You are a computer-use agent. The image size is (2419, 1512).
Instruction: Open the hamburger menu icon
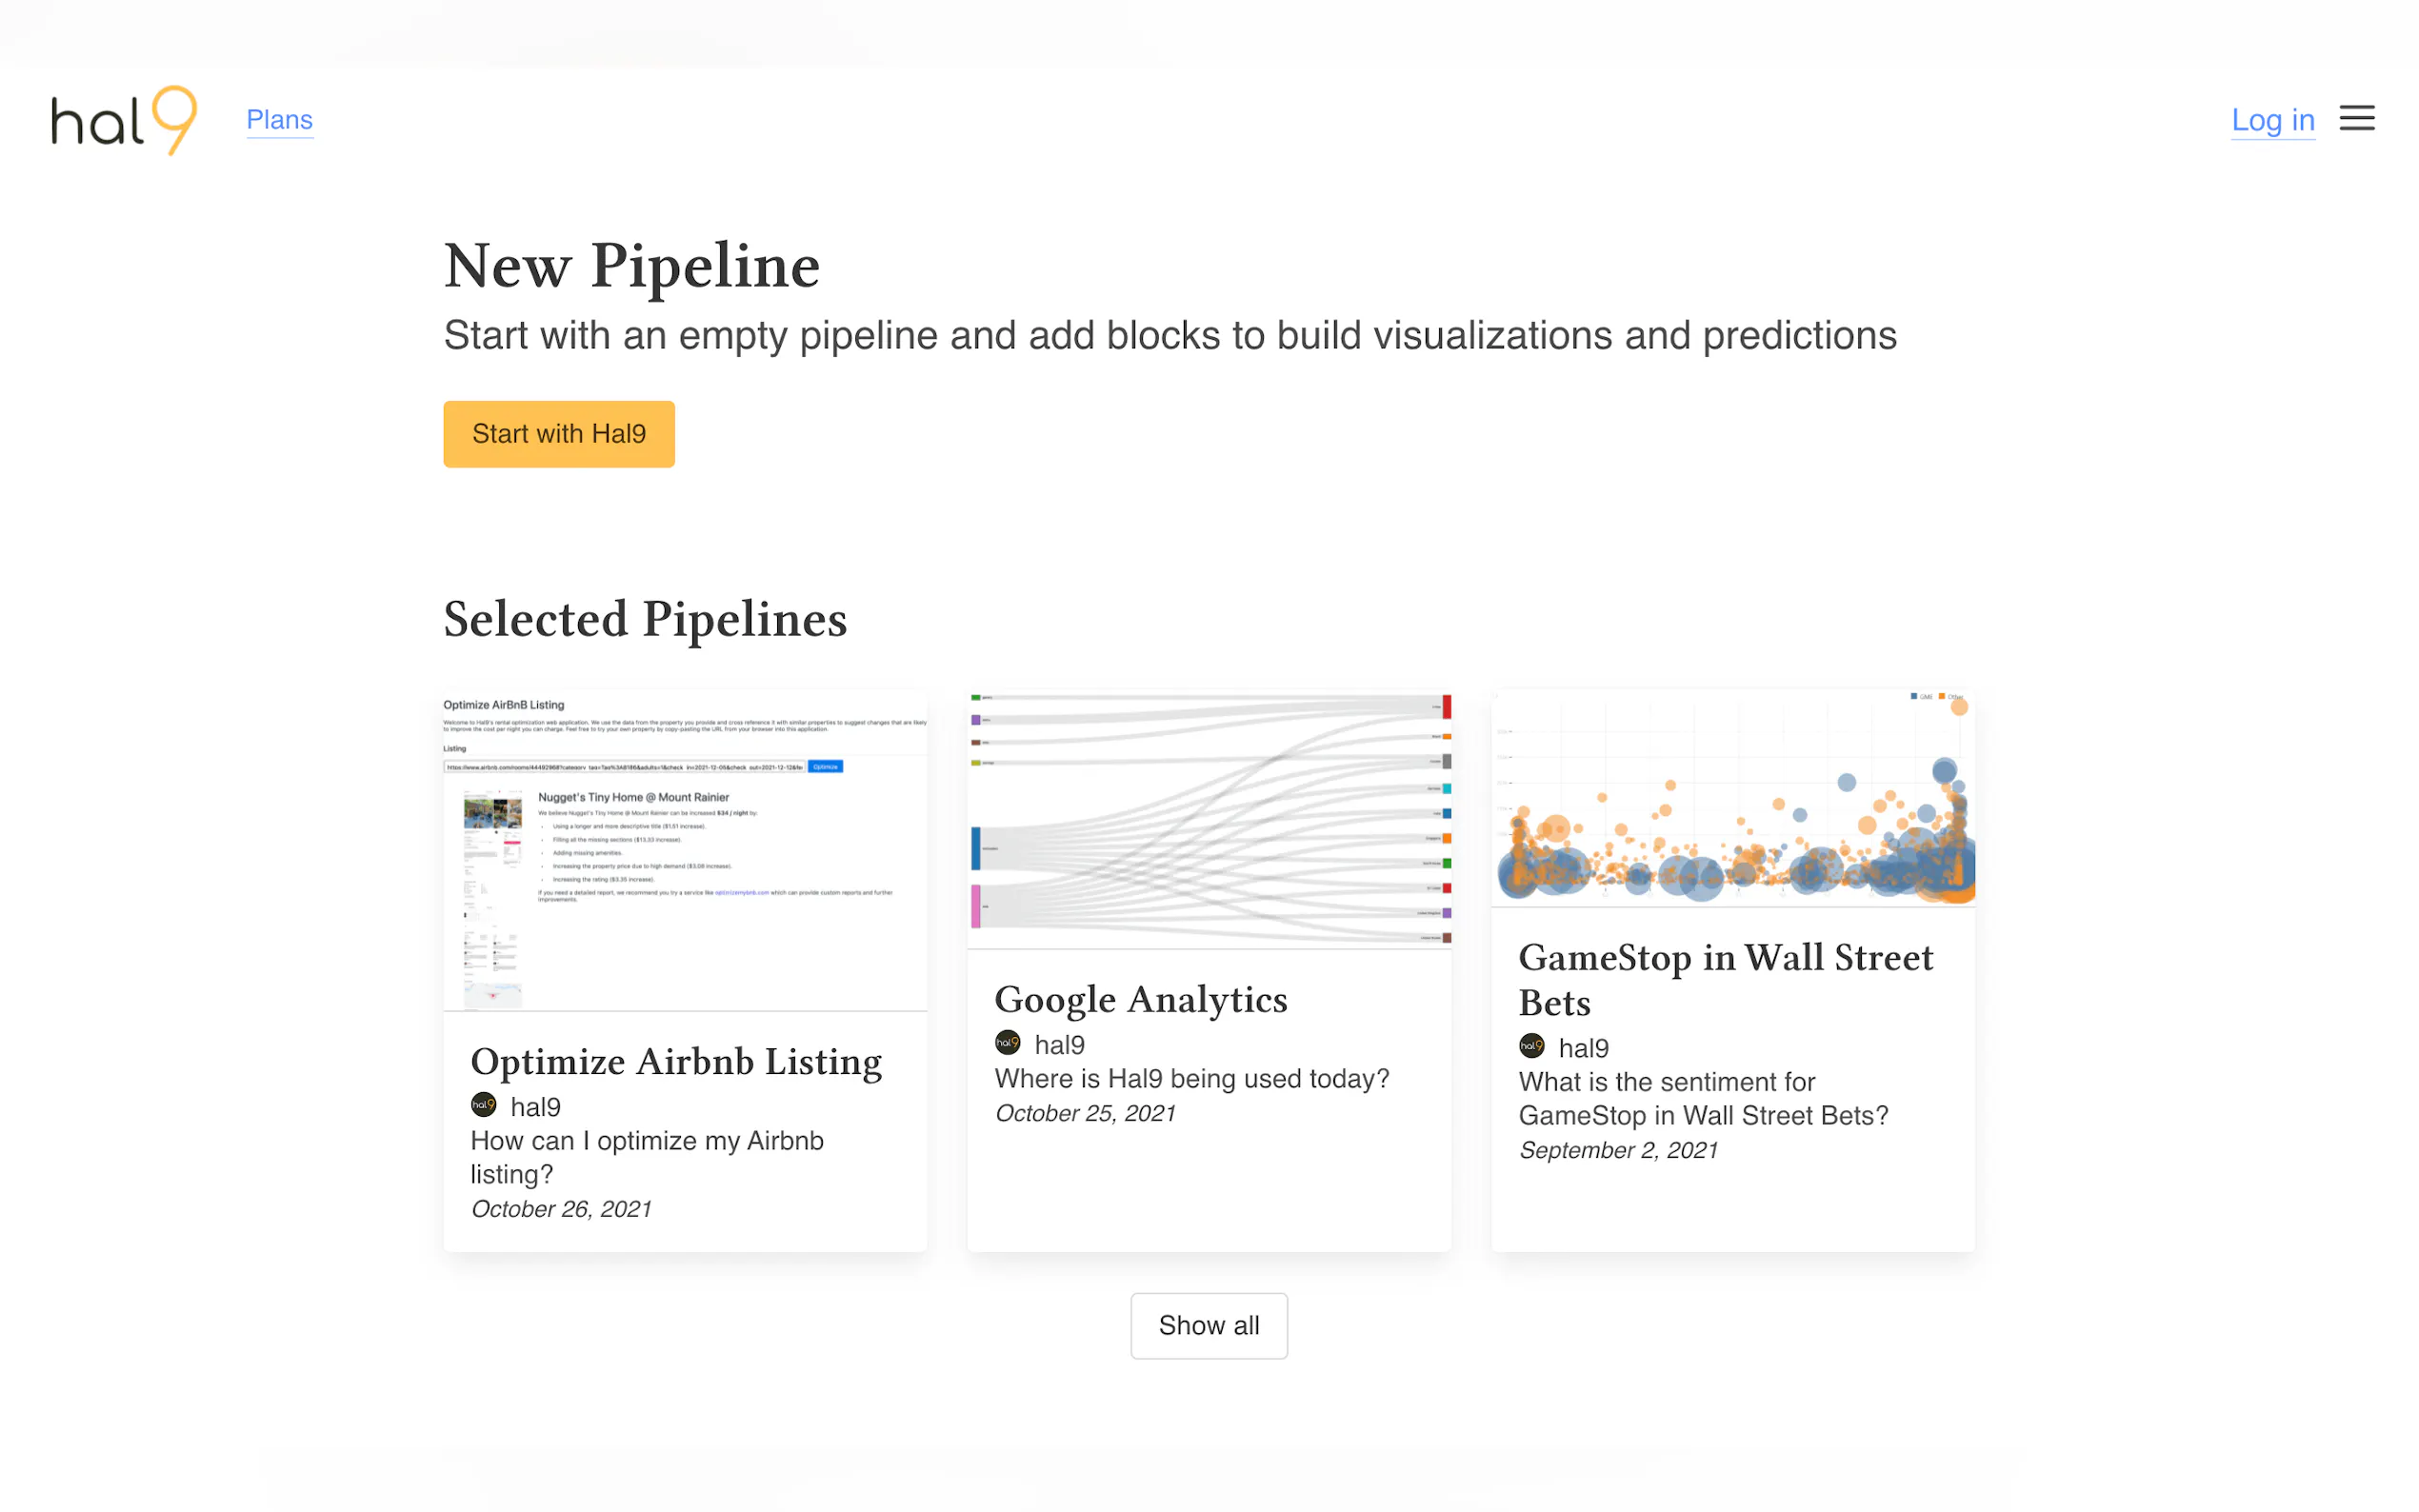[2356, 119]
